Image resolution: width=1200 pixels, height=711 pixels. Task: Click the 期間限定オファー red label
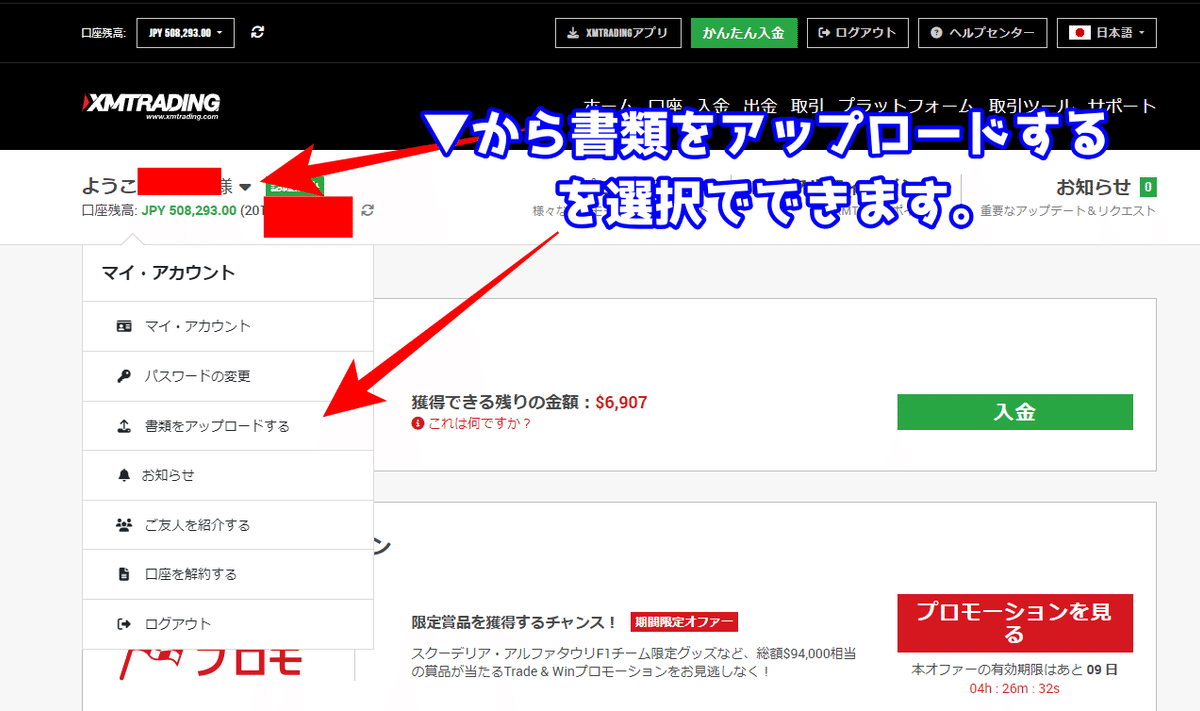pyautogui.click(x=684, y=622)
